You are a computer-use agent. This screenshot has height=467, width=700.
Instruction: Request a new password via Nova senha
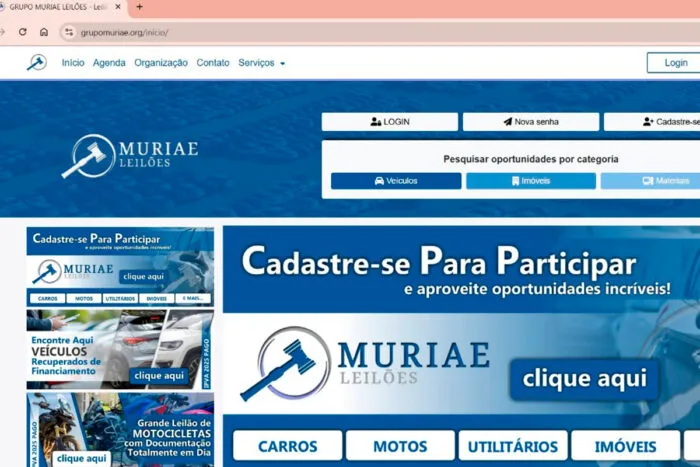531,121
